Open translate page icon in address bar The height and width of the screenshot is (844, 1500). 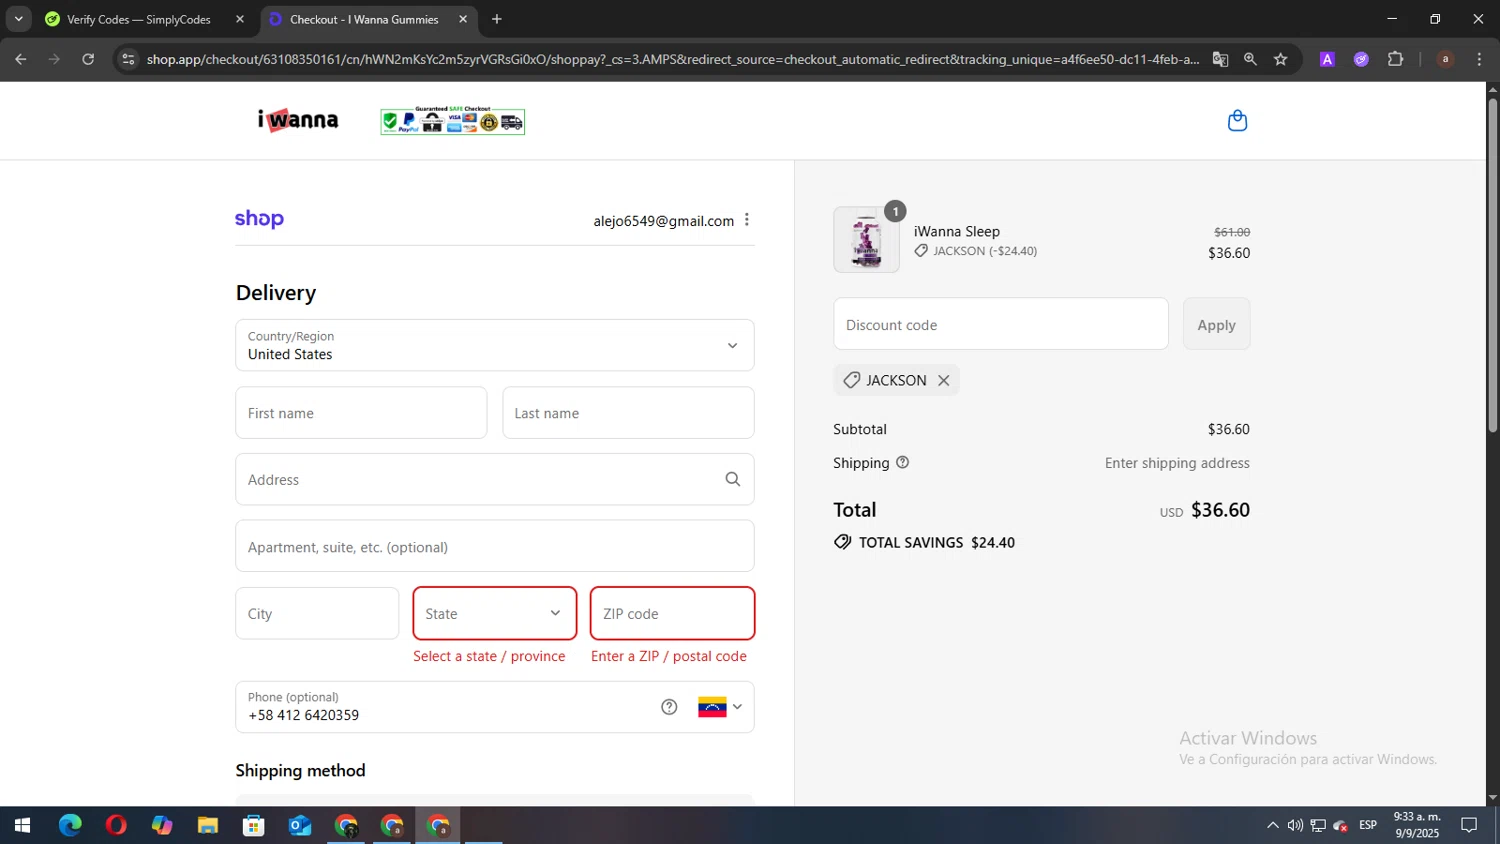pyautogui.click(x=1220, y=59)
